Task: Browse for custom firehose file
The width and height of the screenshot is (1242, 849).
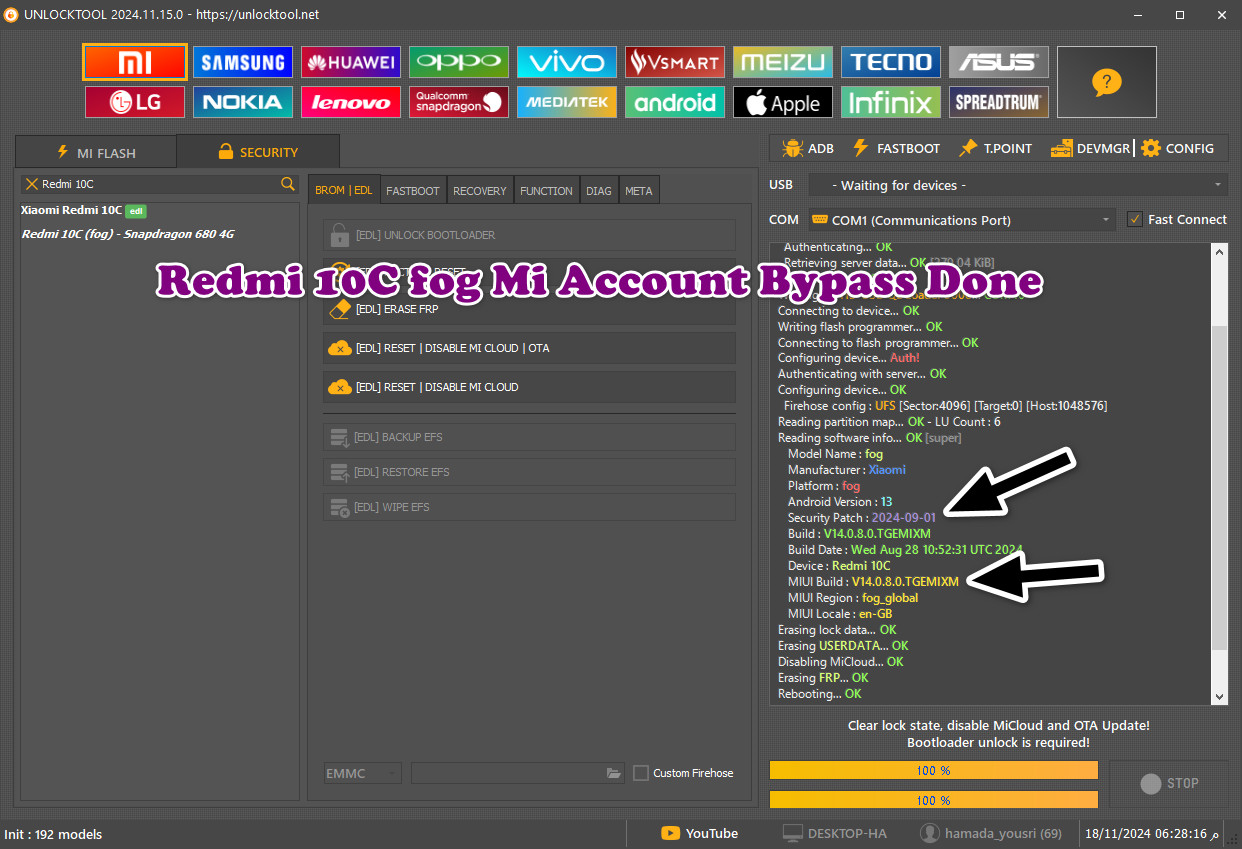Action: tap(614, 773)
